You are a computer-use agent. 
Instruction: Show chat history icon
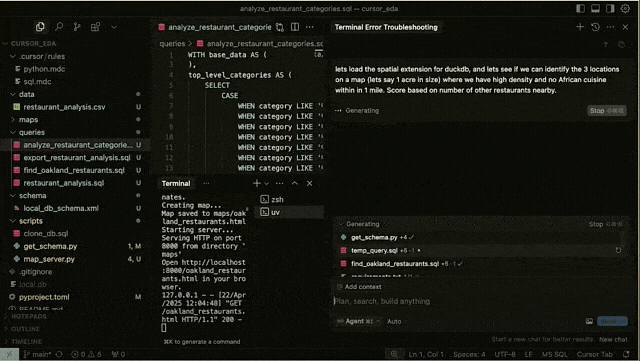pyautogui.click(x=595, y=27)
